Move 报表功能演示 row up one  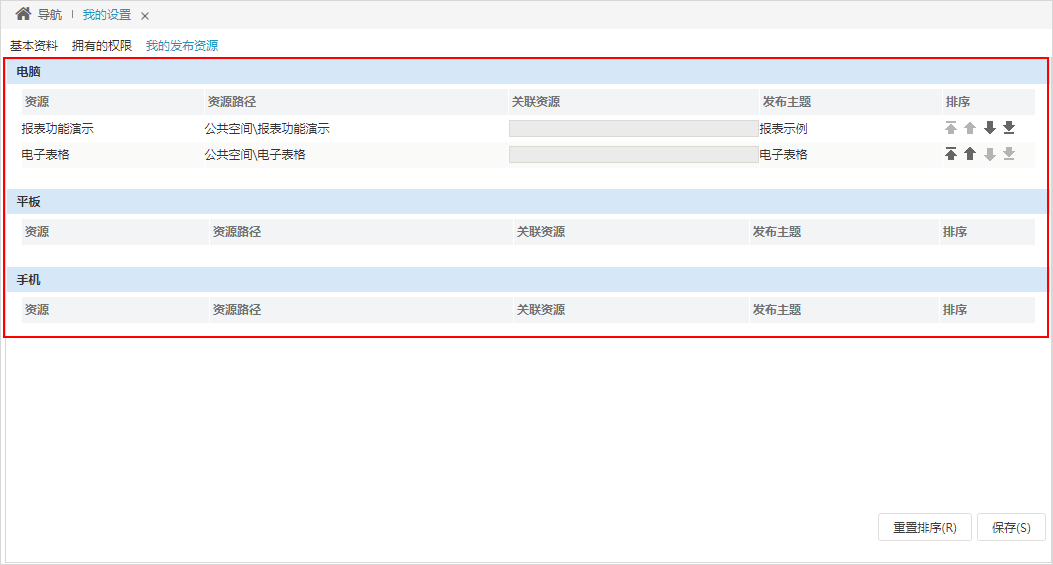tap(970, 128)
